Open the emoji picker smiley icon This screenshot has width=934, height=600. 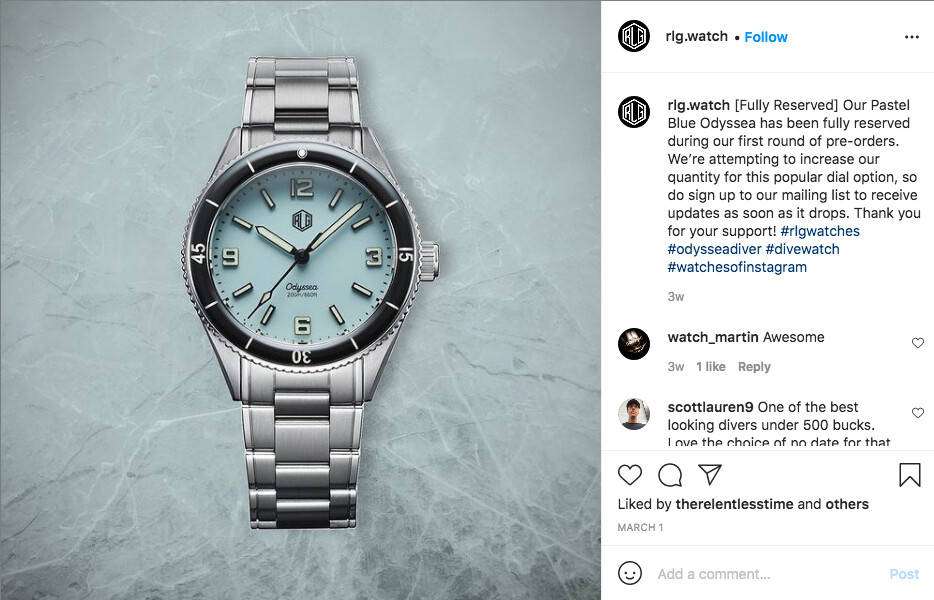point(630,573)
